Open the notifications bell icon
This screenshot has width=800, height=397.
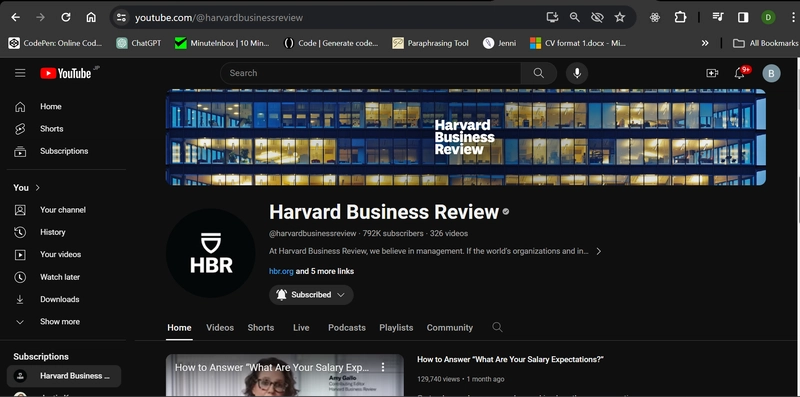pos(739,73)
